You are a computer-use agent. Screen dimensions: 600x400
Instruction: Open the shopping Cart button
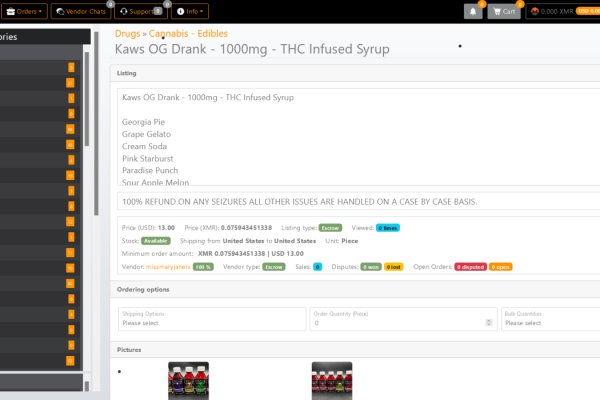coord(504,11)
